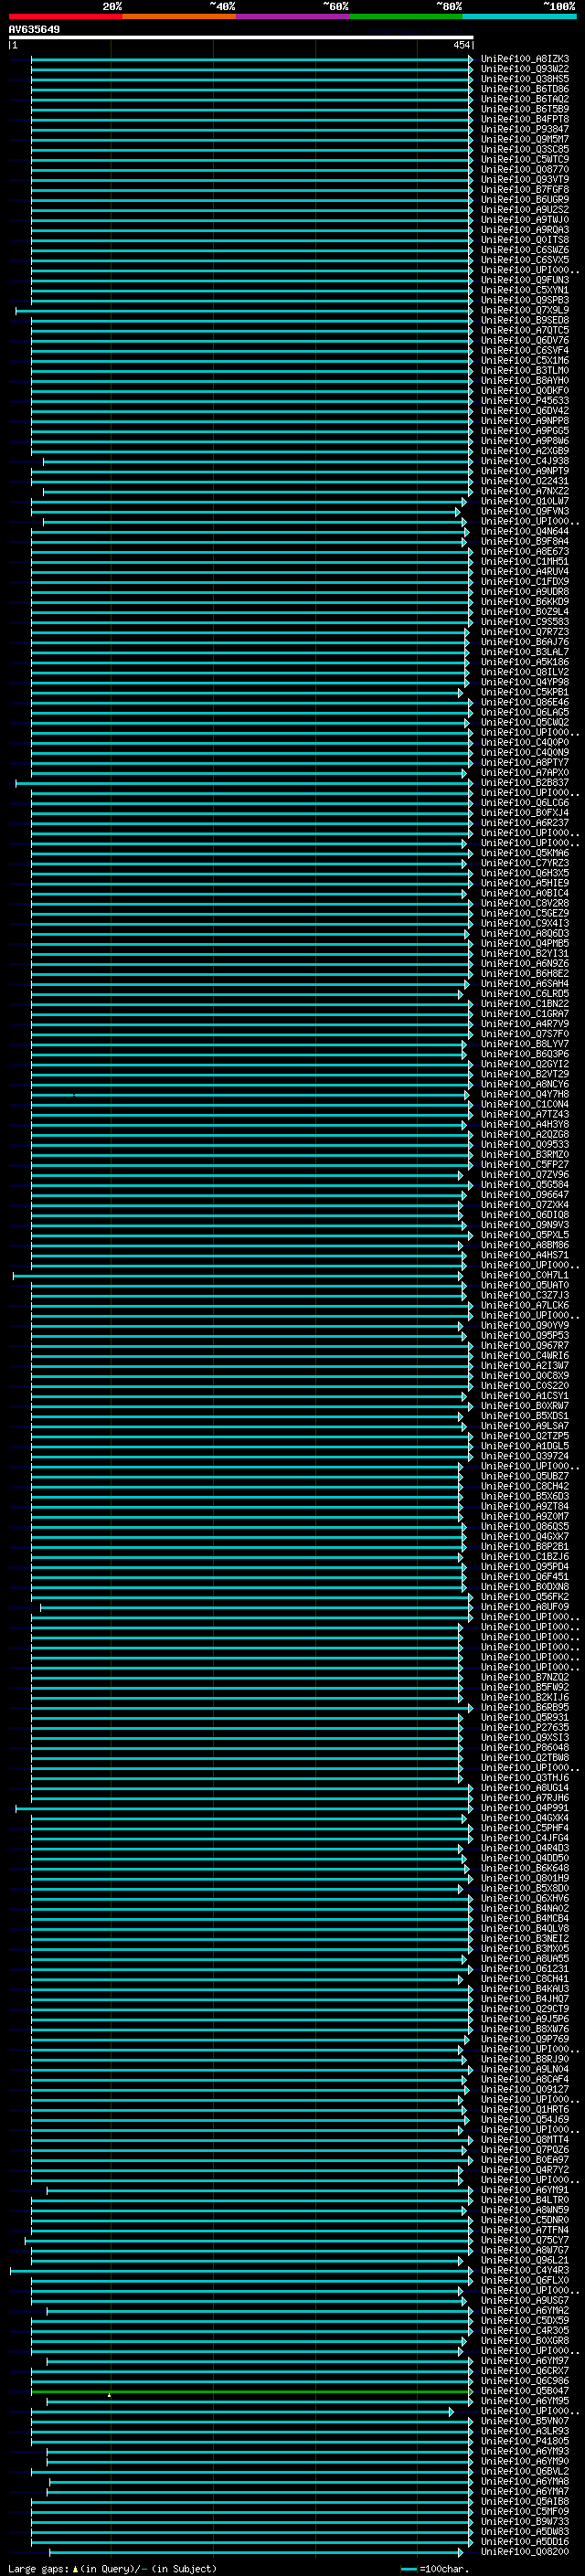Select hit UniRef100_A7TFN4
Image resolution: width=585 pixels, height=2576 pixels.
click(525, 2229)
